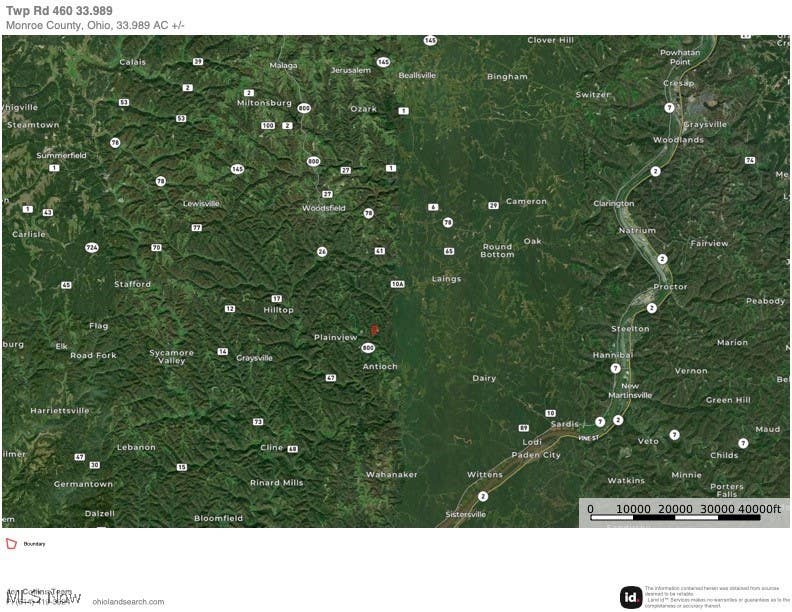792x612 pixels.
Task: Click the route 26 shield marker
Action: [x=322, y=251]
